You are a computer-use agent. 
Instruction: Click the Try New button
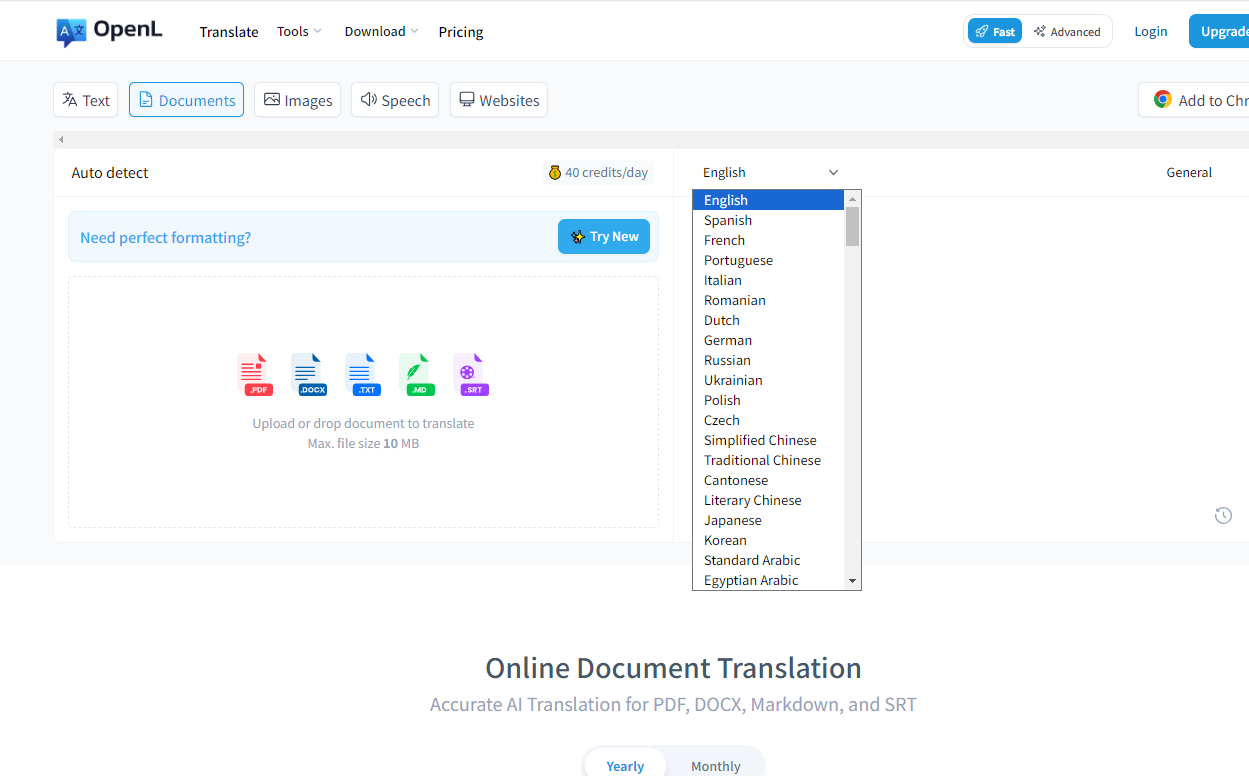click(604, 237)
